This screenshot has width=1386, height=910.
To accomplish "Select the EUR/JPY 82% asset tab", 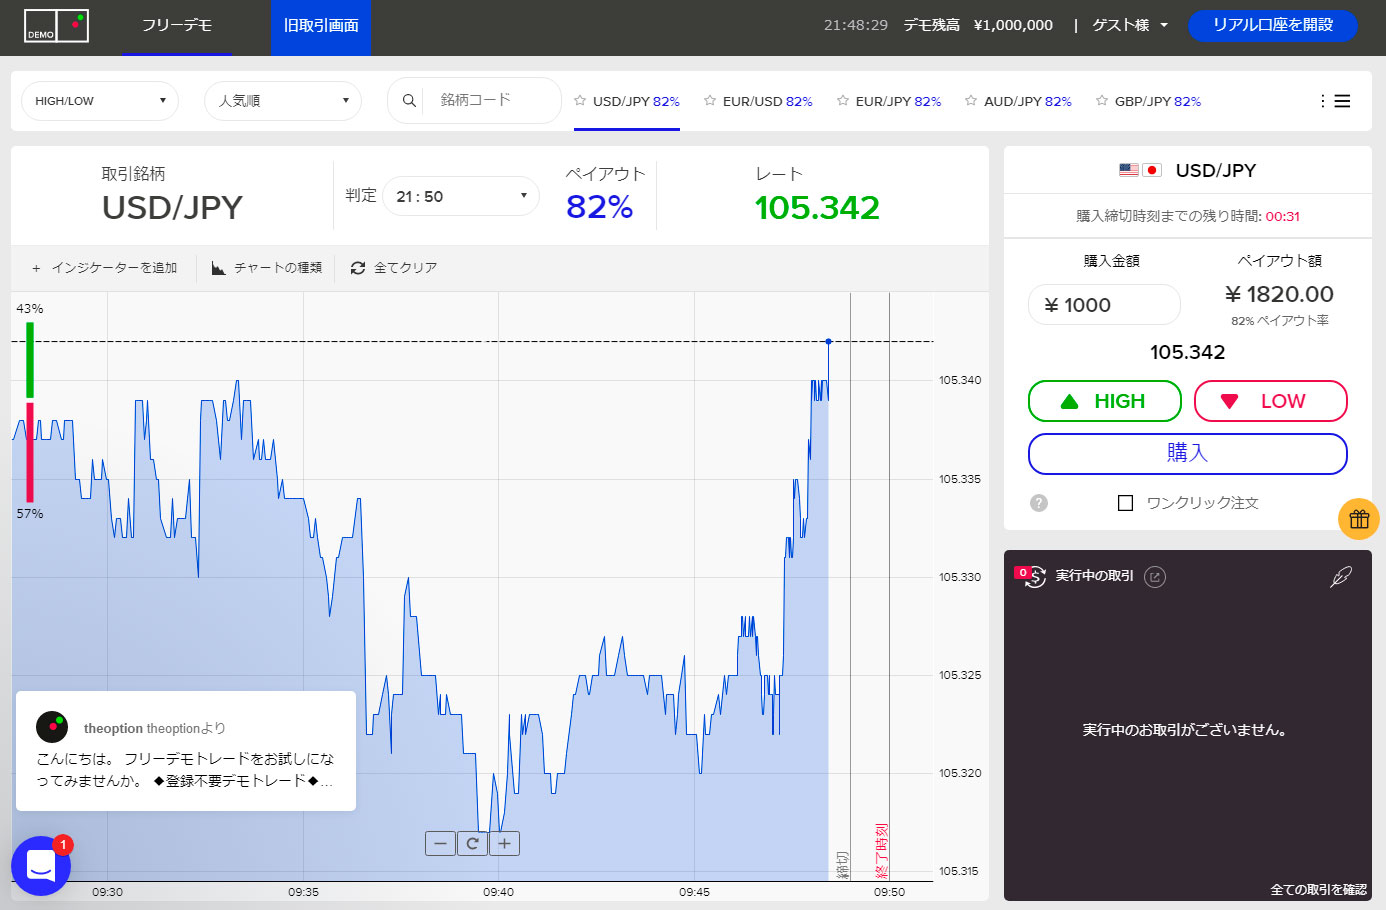I will coord(889,101).
